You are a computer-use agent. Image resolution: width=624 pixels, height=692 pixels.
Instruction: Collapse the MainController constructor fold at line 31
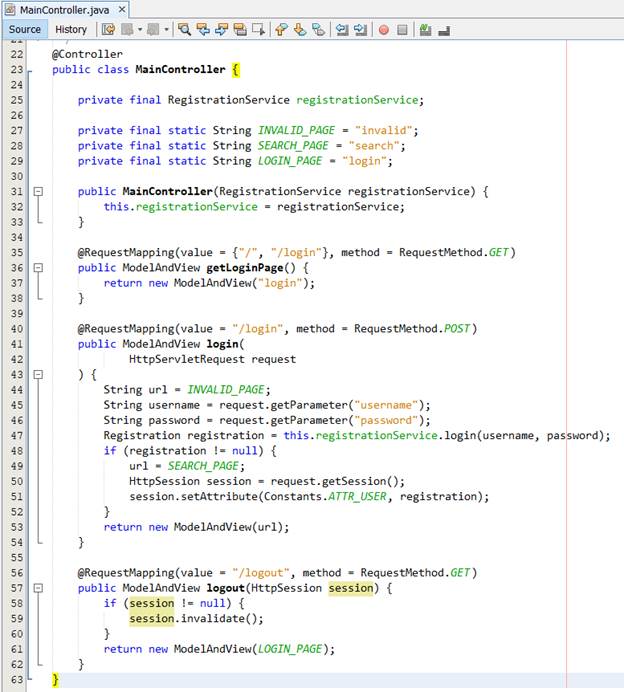38,192
